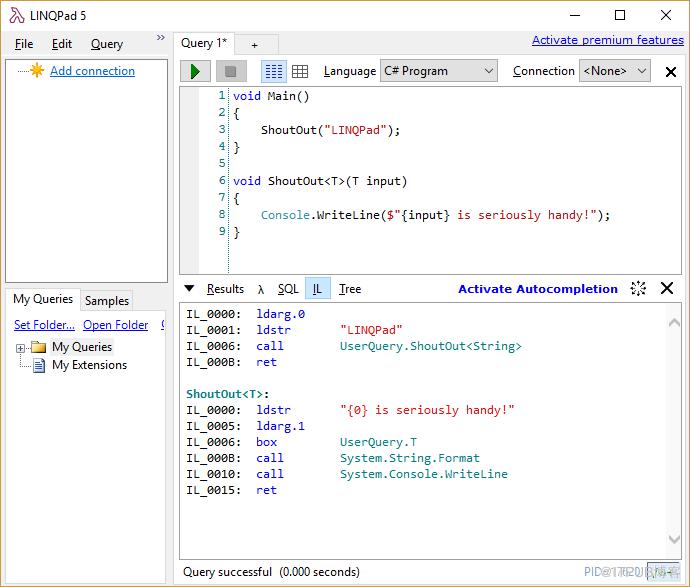Click System.String.Format in IL output
The width and height of the screenshot is (690, 587).
pyautogui.click(x=410, y=458)
